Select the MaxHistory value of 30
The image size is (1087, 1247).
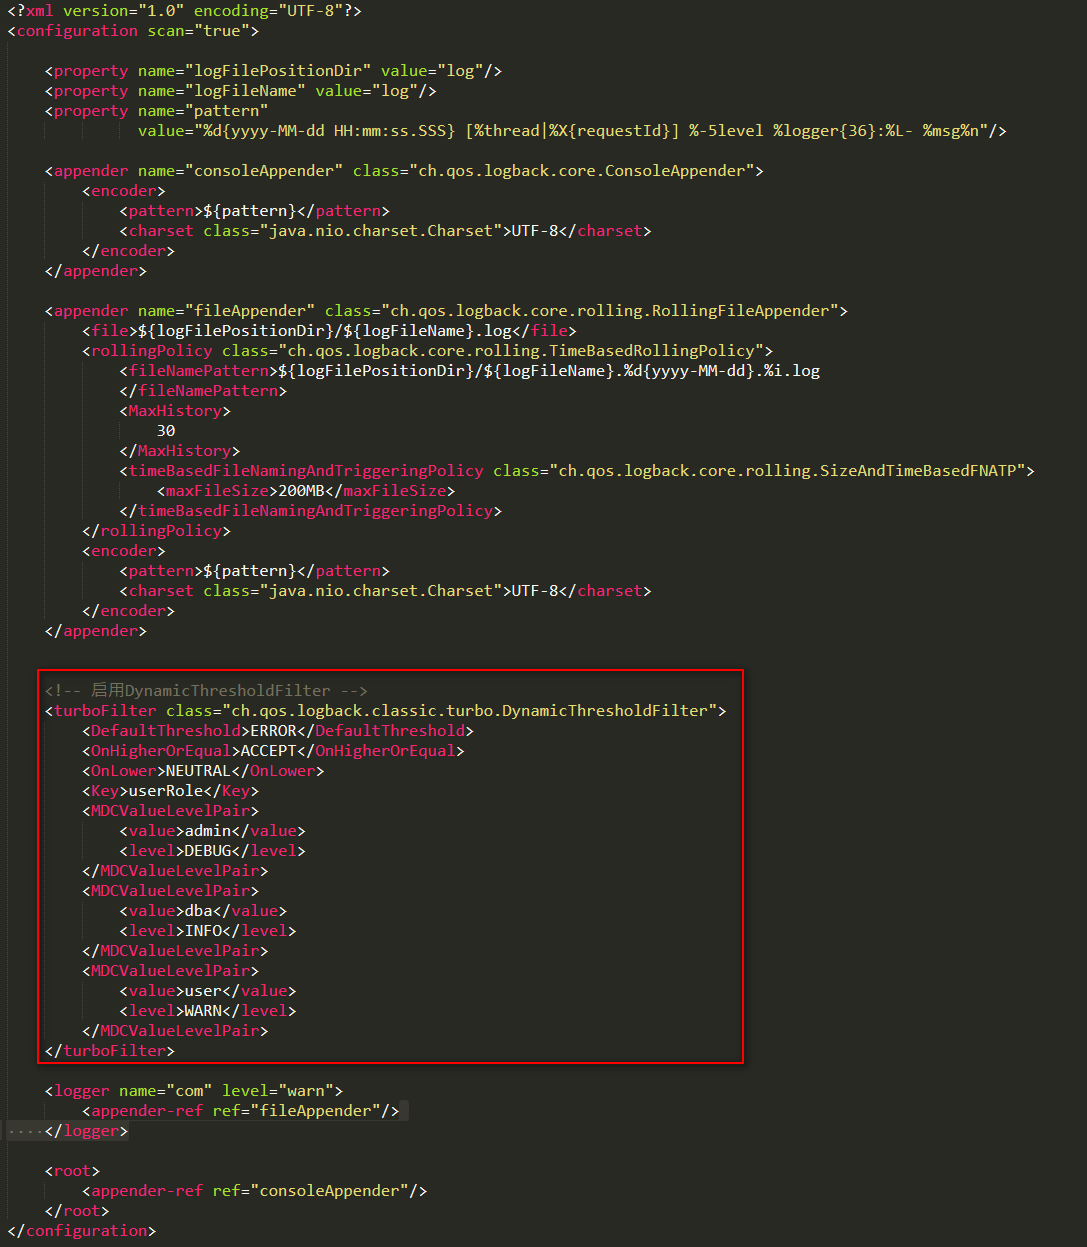tap(165, 430)
